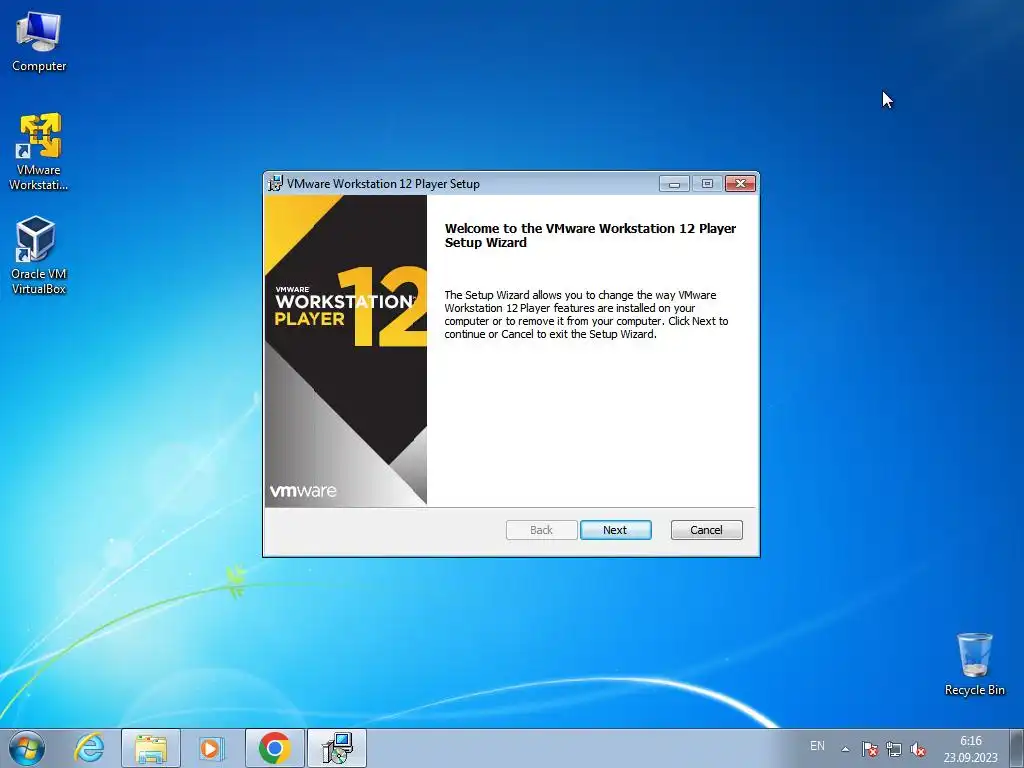The height and width of the screenshot is (768, 1024).
Task: Launch Internet Explorer from the taskbar
Action: click(x=89, y=748)
